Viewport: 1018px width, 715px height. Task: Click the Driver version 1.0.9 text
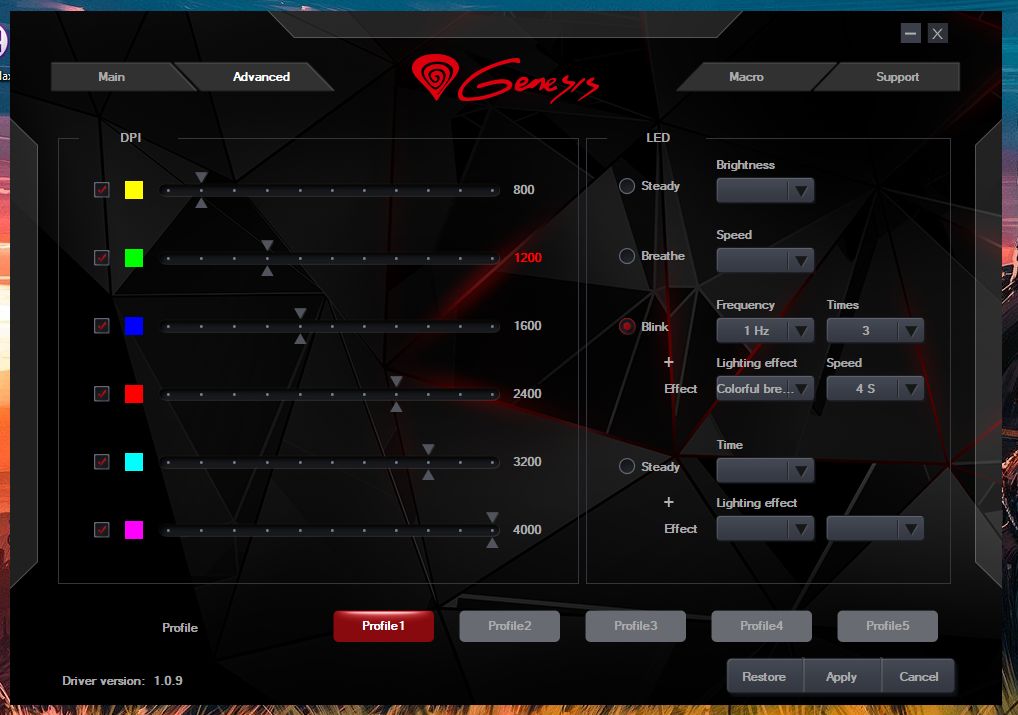[122, 681]
